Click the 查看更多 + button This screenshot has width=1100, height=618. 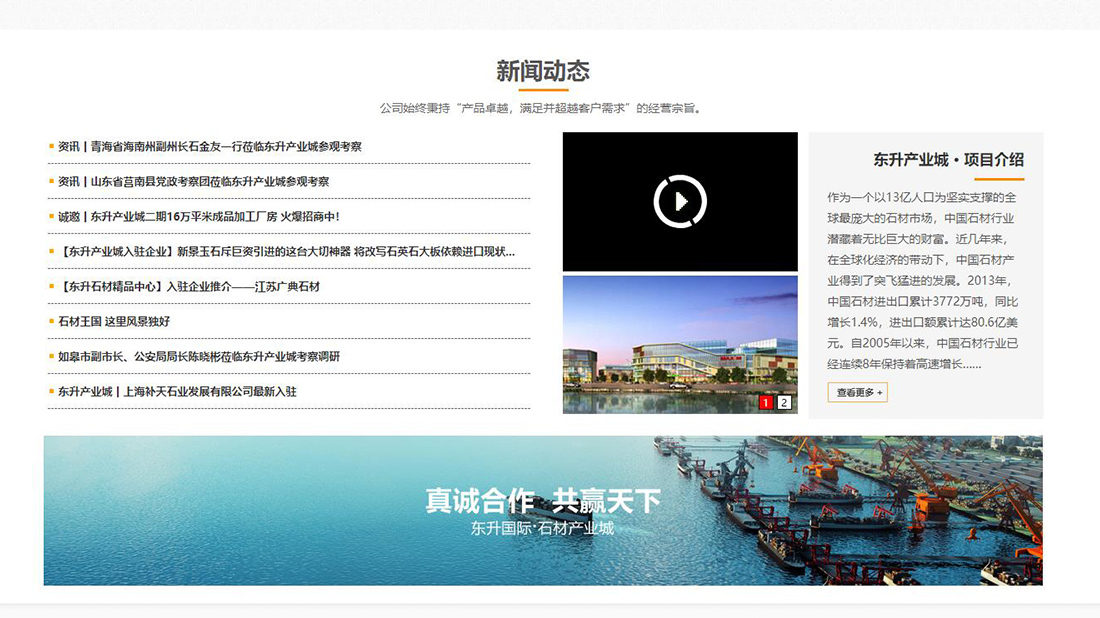coord(857,392)
